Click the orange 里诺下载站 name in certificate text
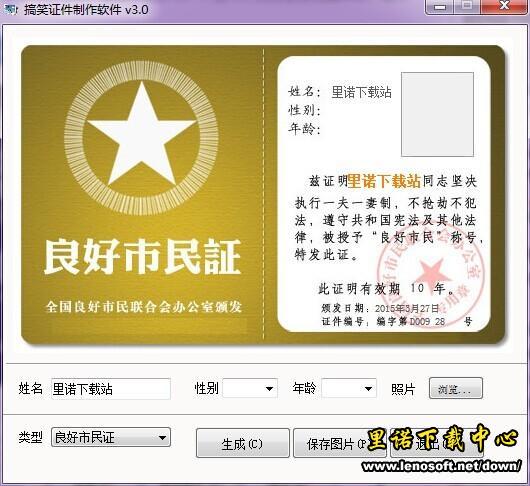 point(384,181)
